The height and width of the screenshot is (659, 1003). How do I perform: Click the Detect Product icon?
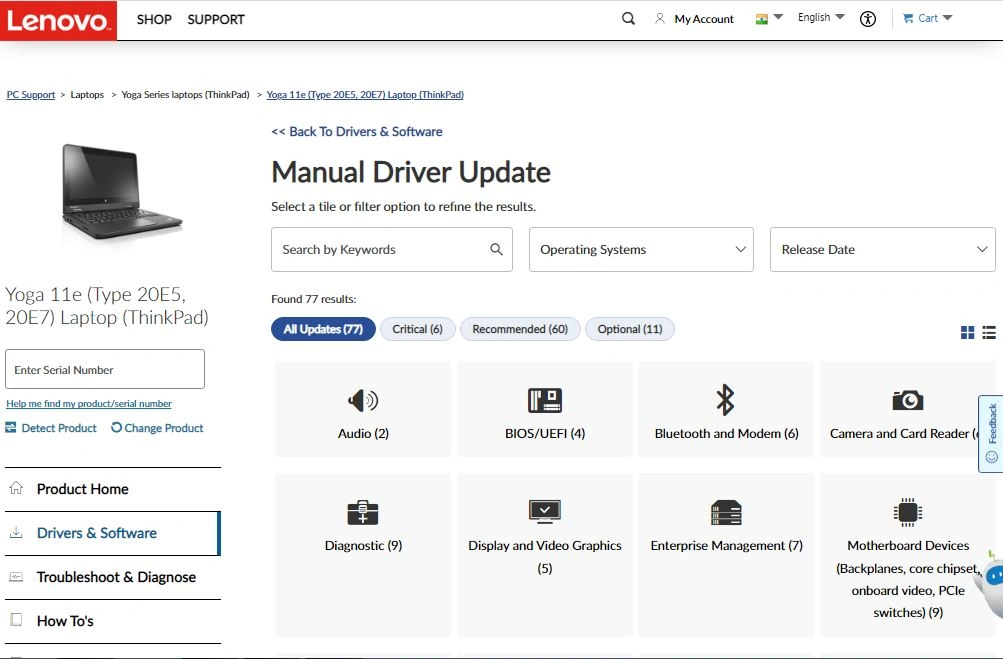11,427
